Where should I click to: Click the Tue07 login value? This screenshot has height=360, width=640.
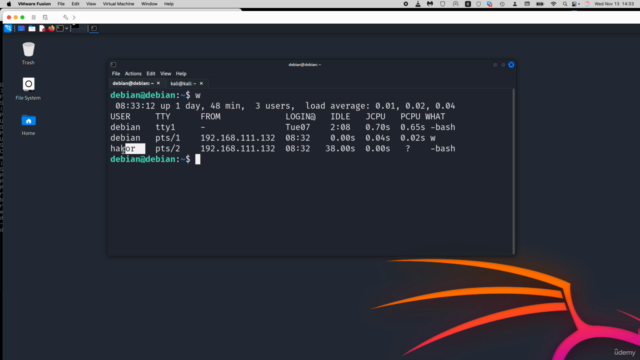(298, 127)
